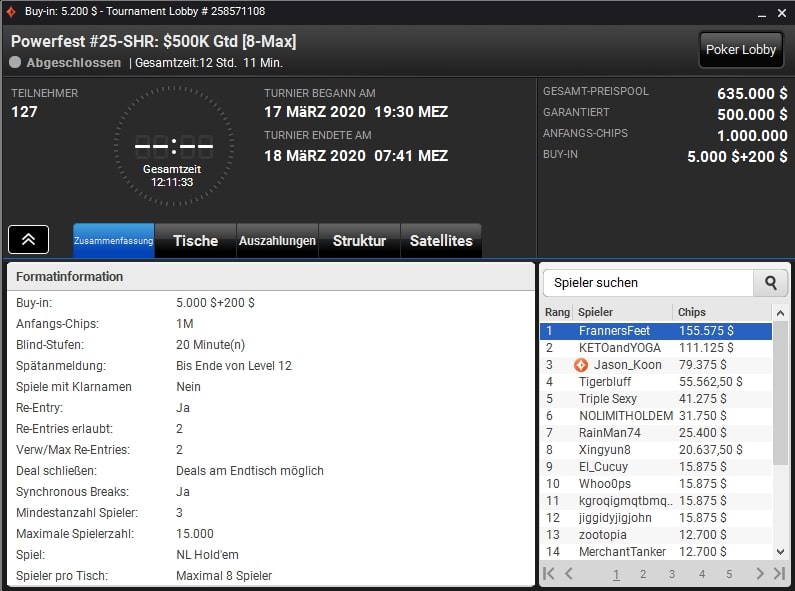The width and height of the screenshot is (795, 591).
Task: Click the search magnifier icon
Action: coord(770,283)
